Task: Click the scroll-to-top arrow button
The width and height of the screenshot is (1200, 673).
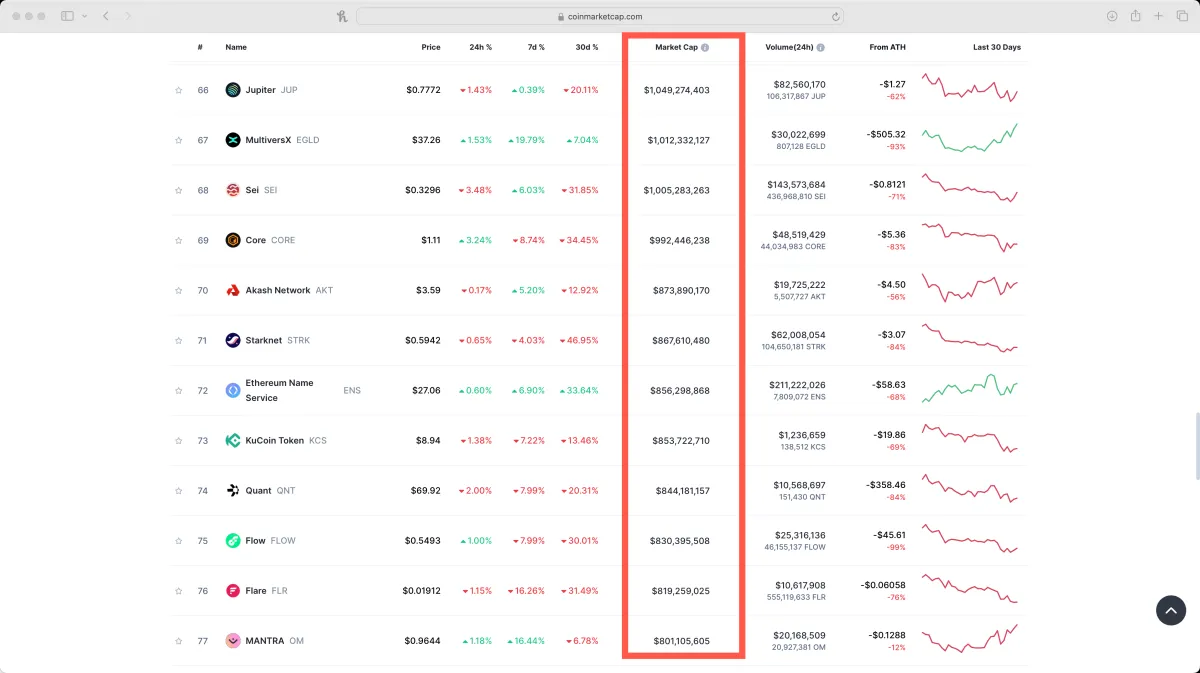Action: click(x=1171, y=611)
